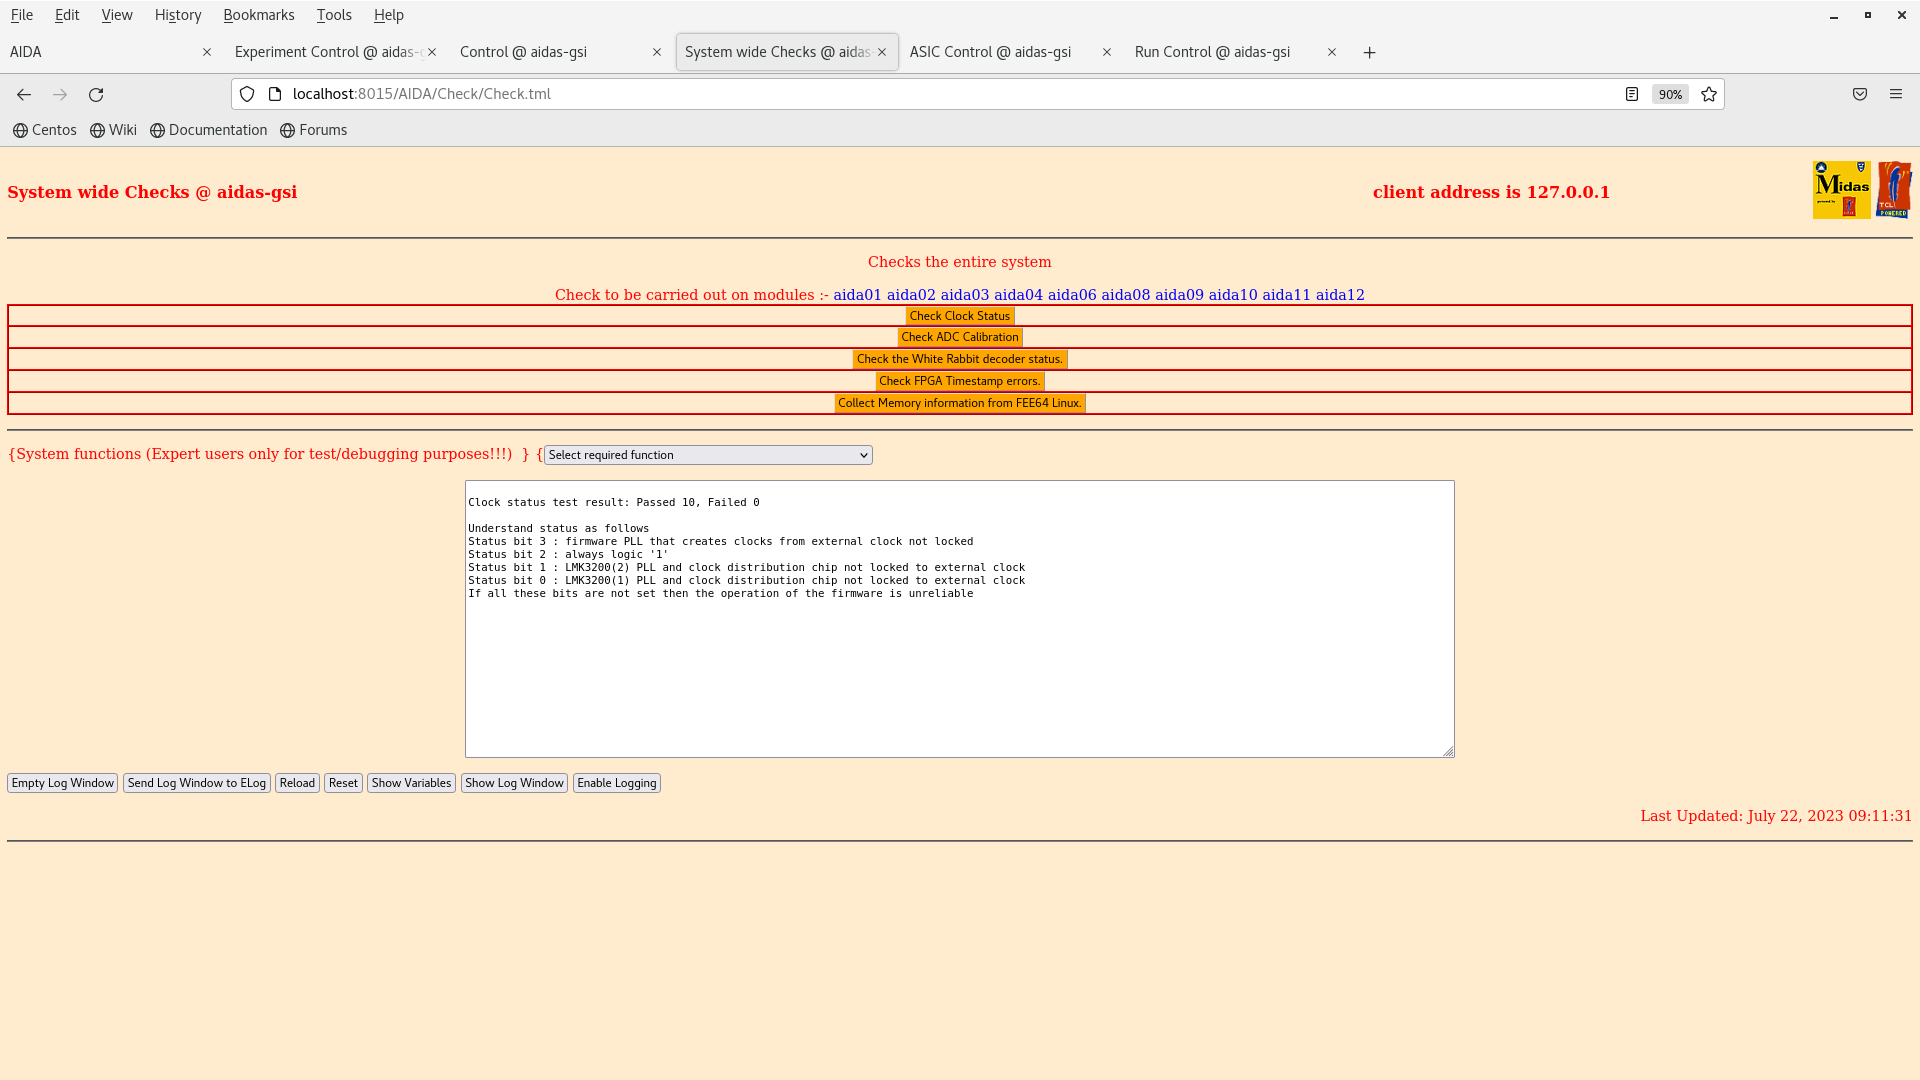
Task: Open the Bookmarks menu
Action: (x=258, y=15)
